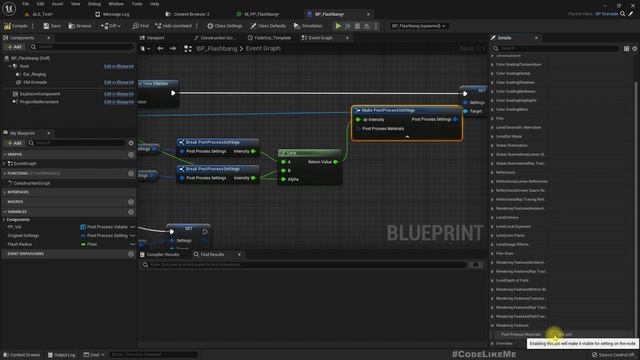Open the Edit menu

[40, 4]
